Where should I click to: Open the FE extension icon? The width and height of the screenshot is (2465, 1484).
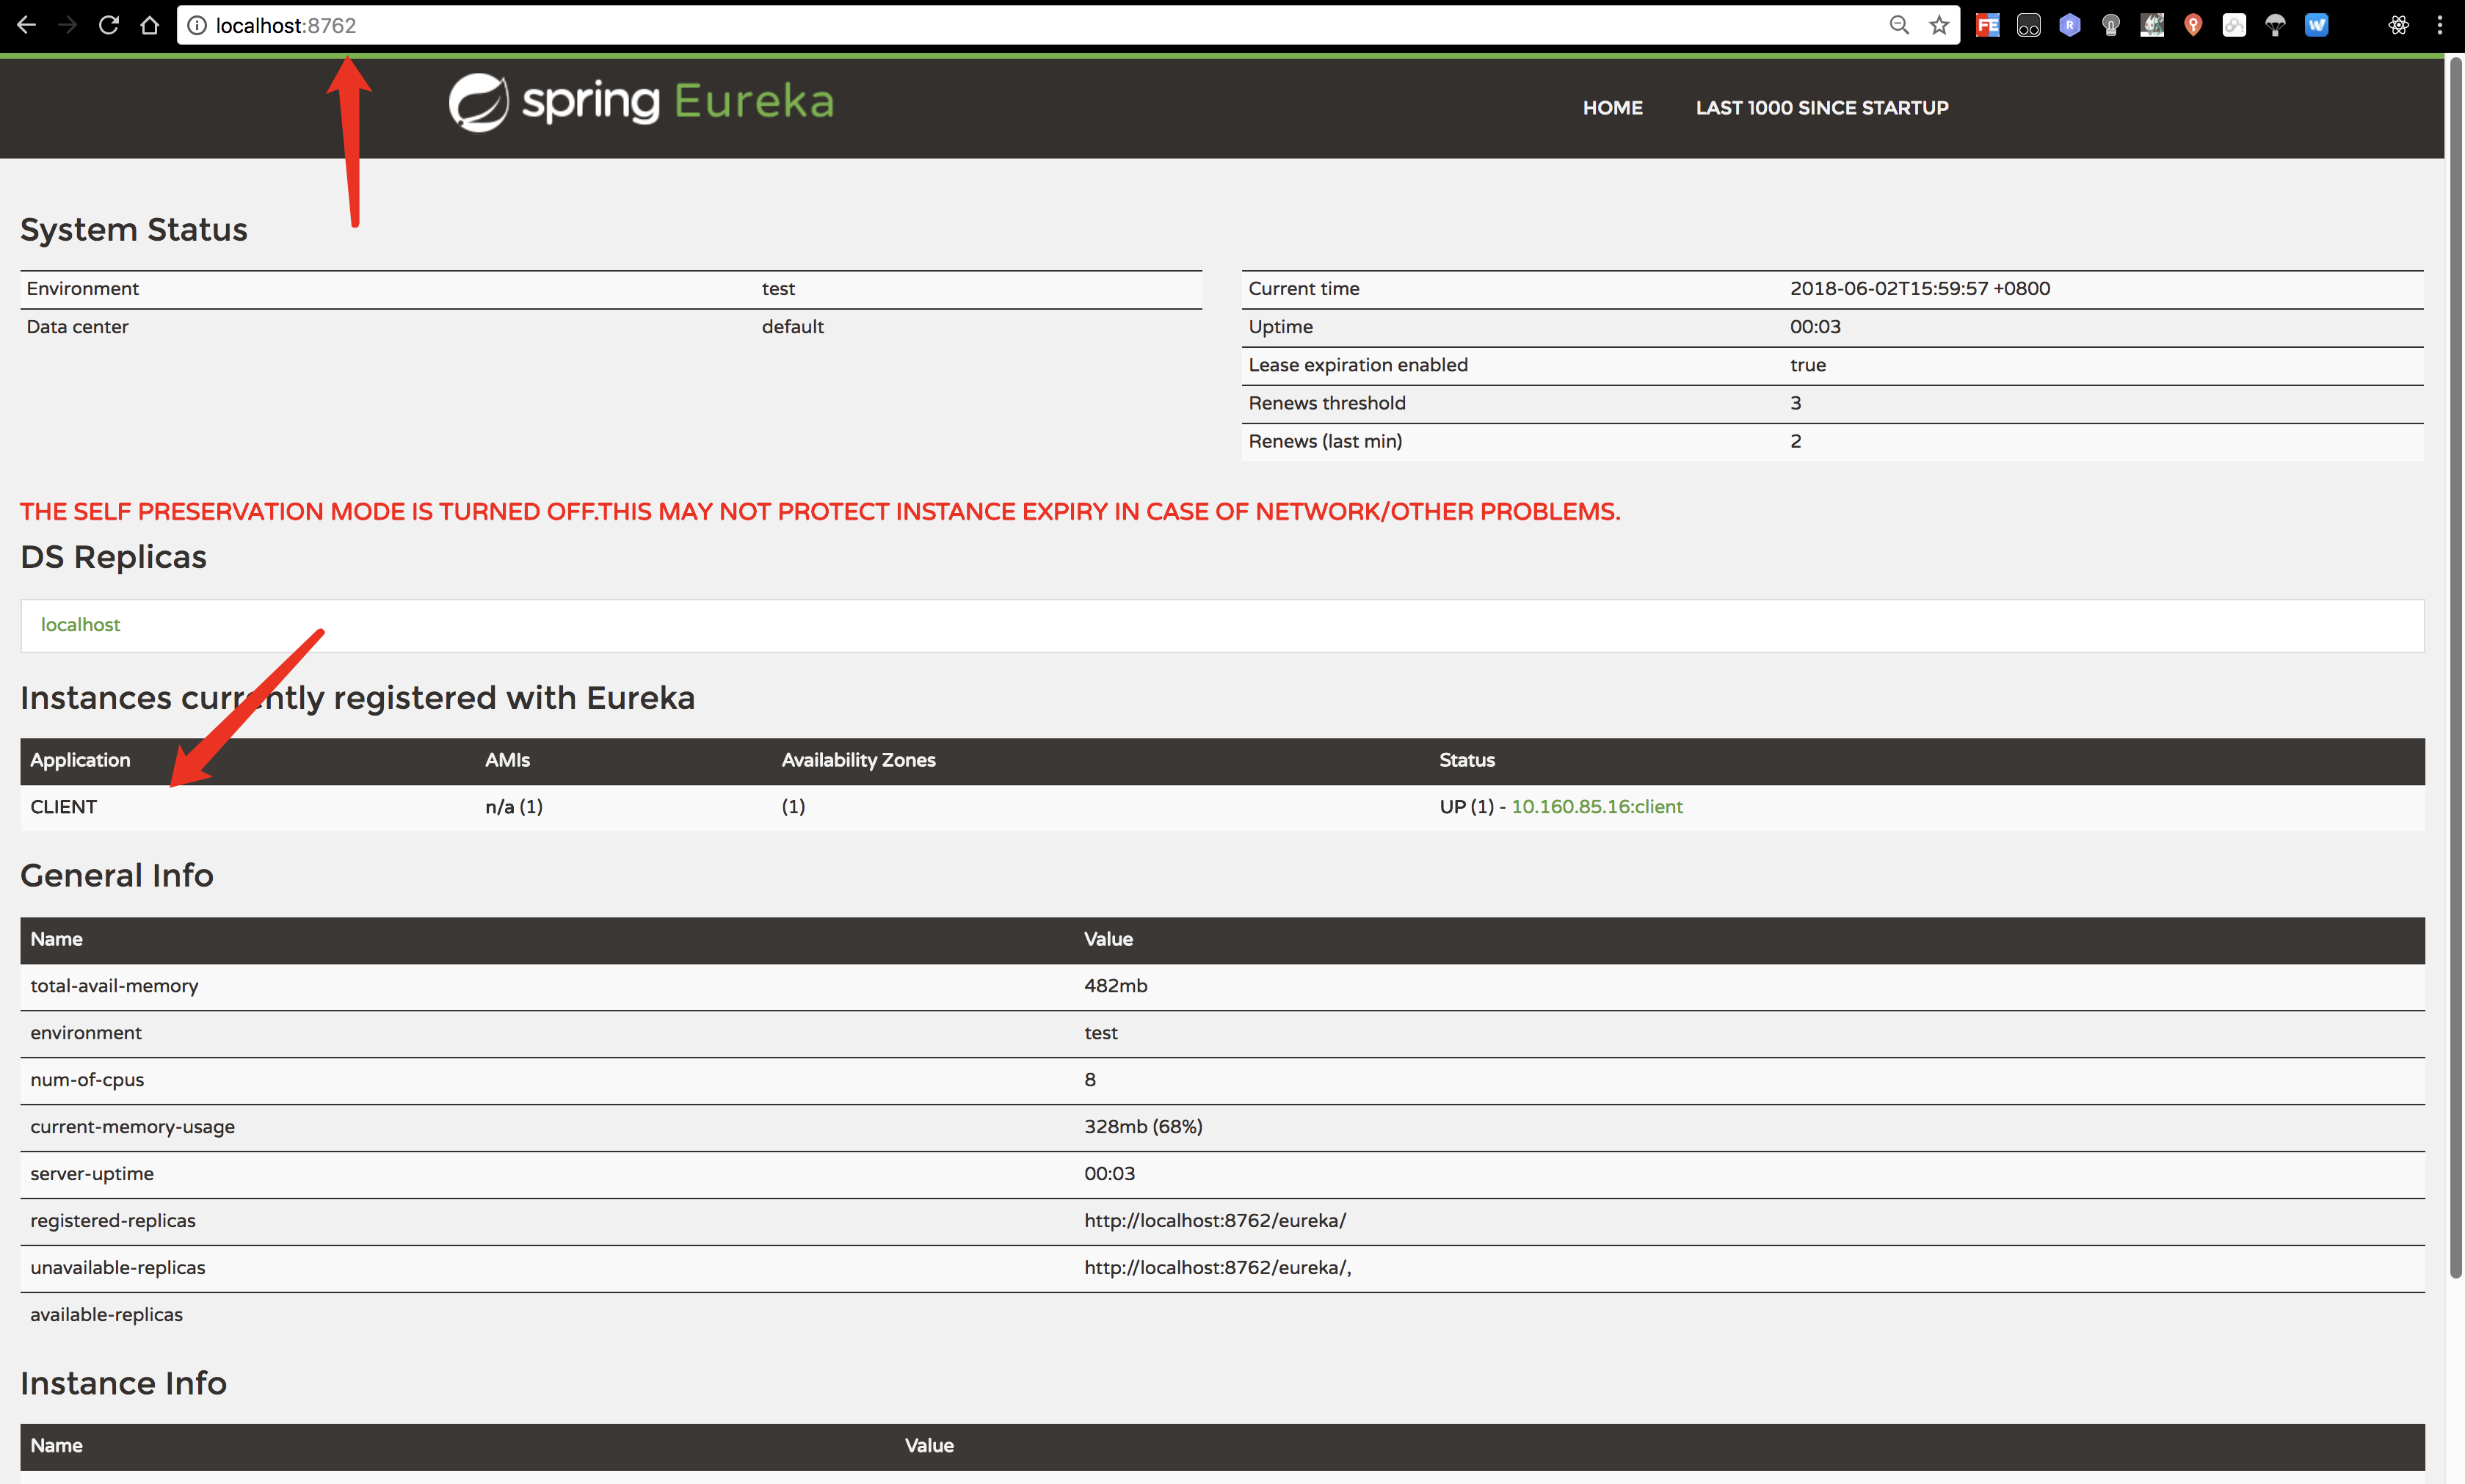point(1987,25)
